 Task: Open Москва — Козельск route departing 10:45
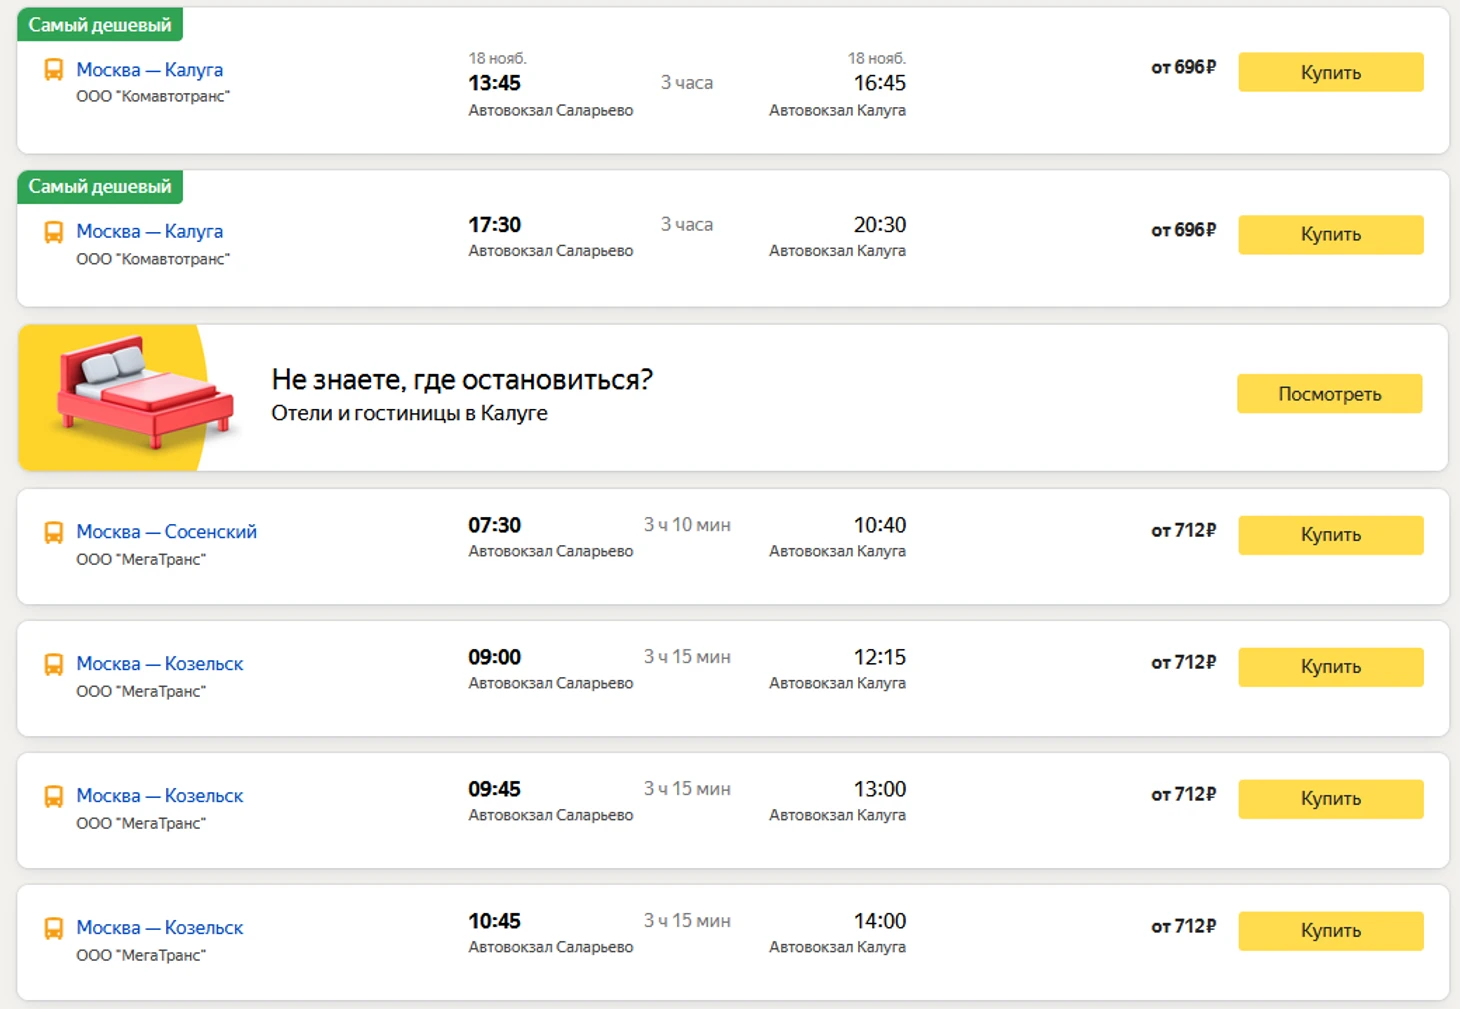160,928
